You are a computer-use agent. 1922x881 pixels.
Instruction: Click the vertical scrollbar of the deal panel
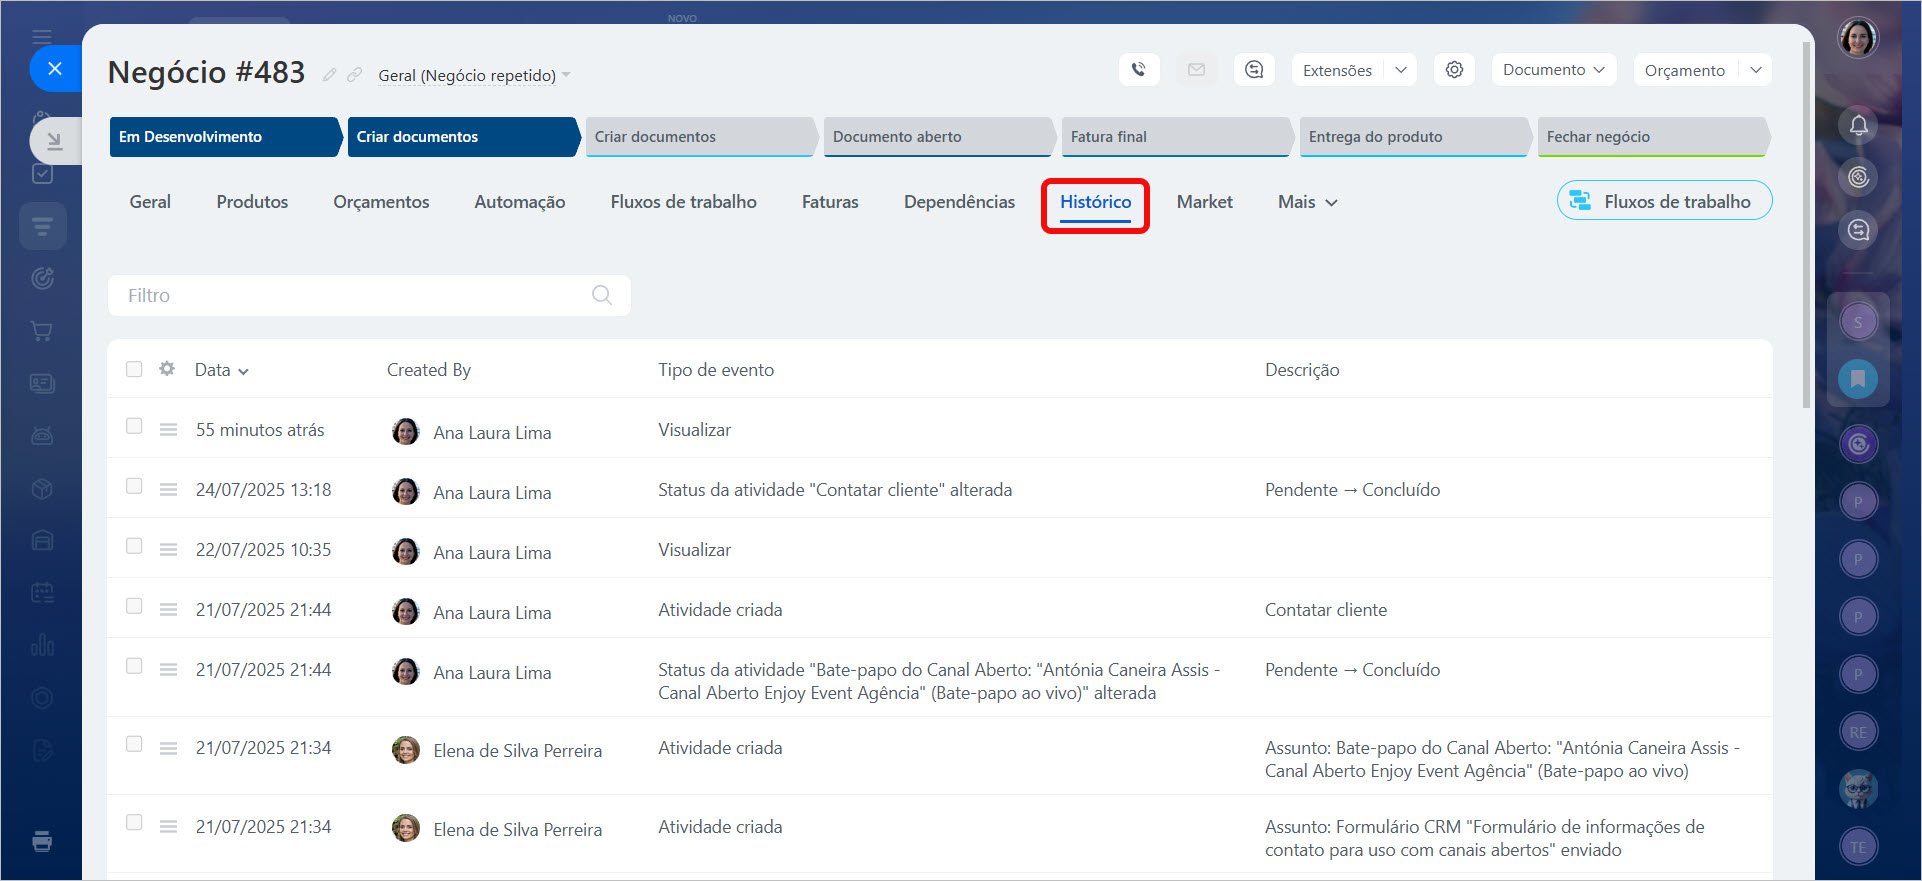coord(1806,225)
